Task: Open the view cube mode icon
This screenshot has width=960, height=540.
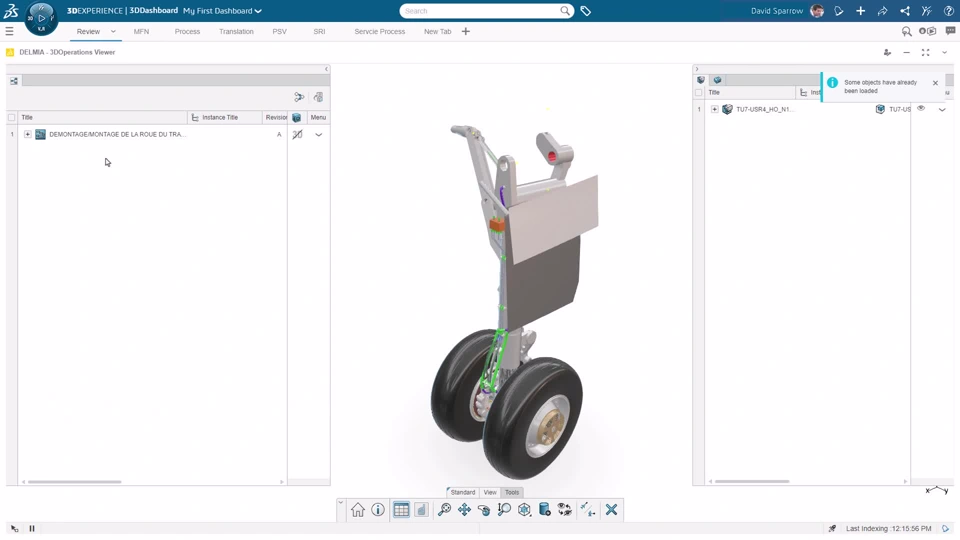Action: coord(525,509)
